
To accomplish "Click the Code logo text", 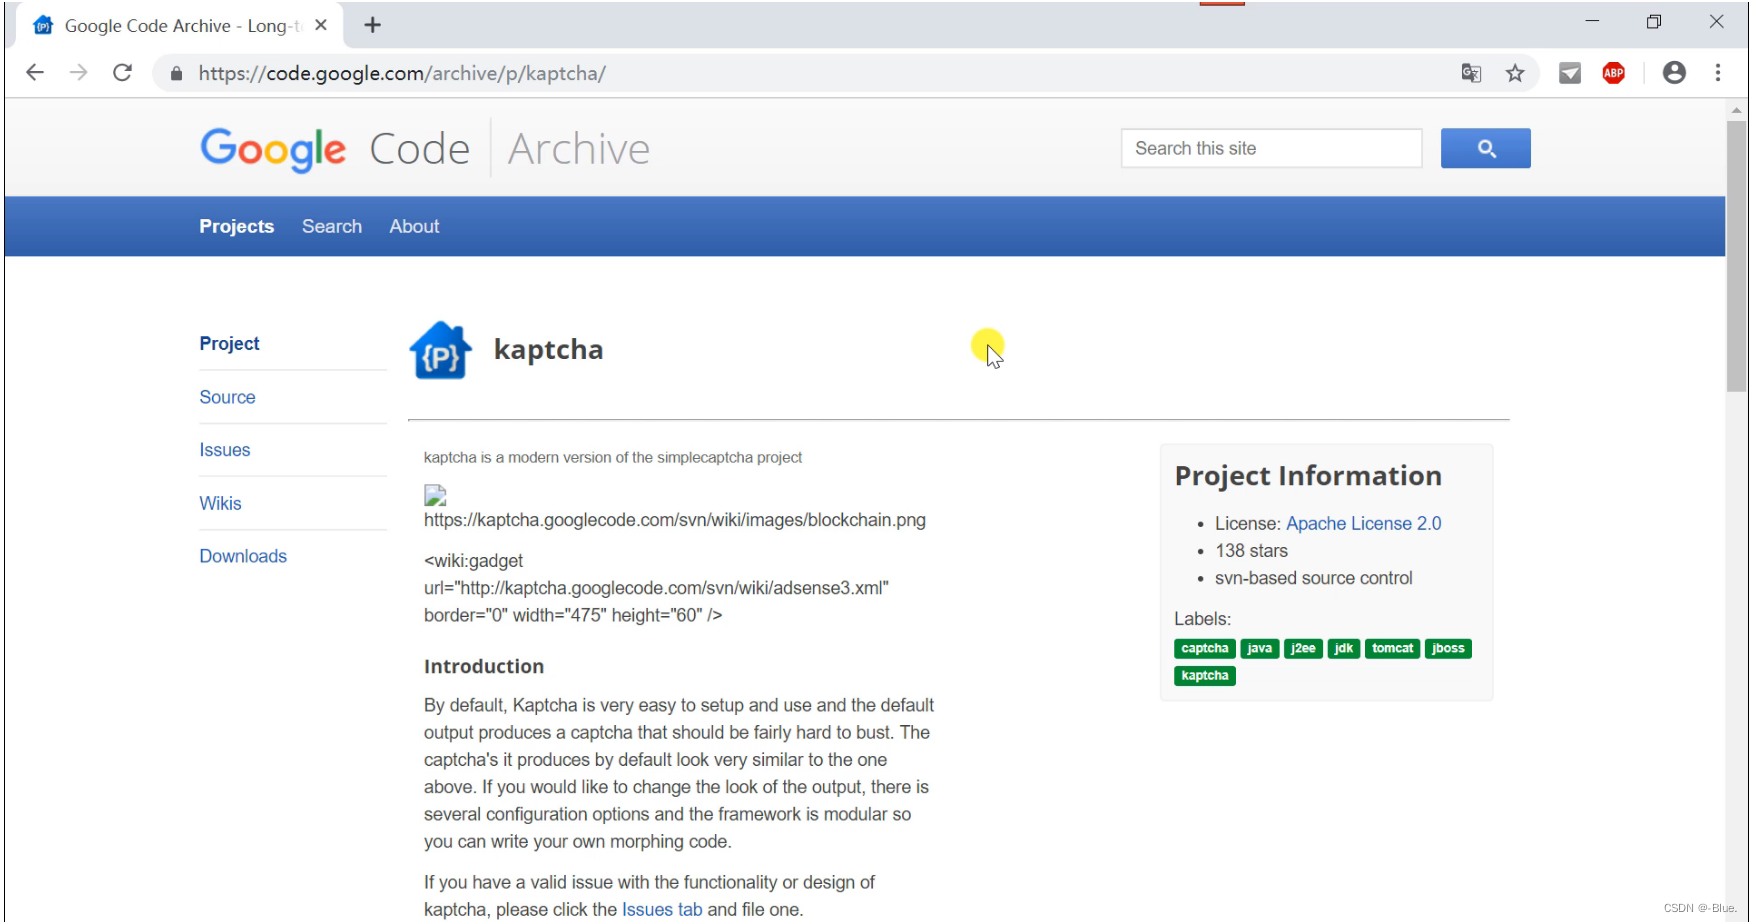I will pyautogui.click(x=419, y=149).
